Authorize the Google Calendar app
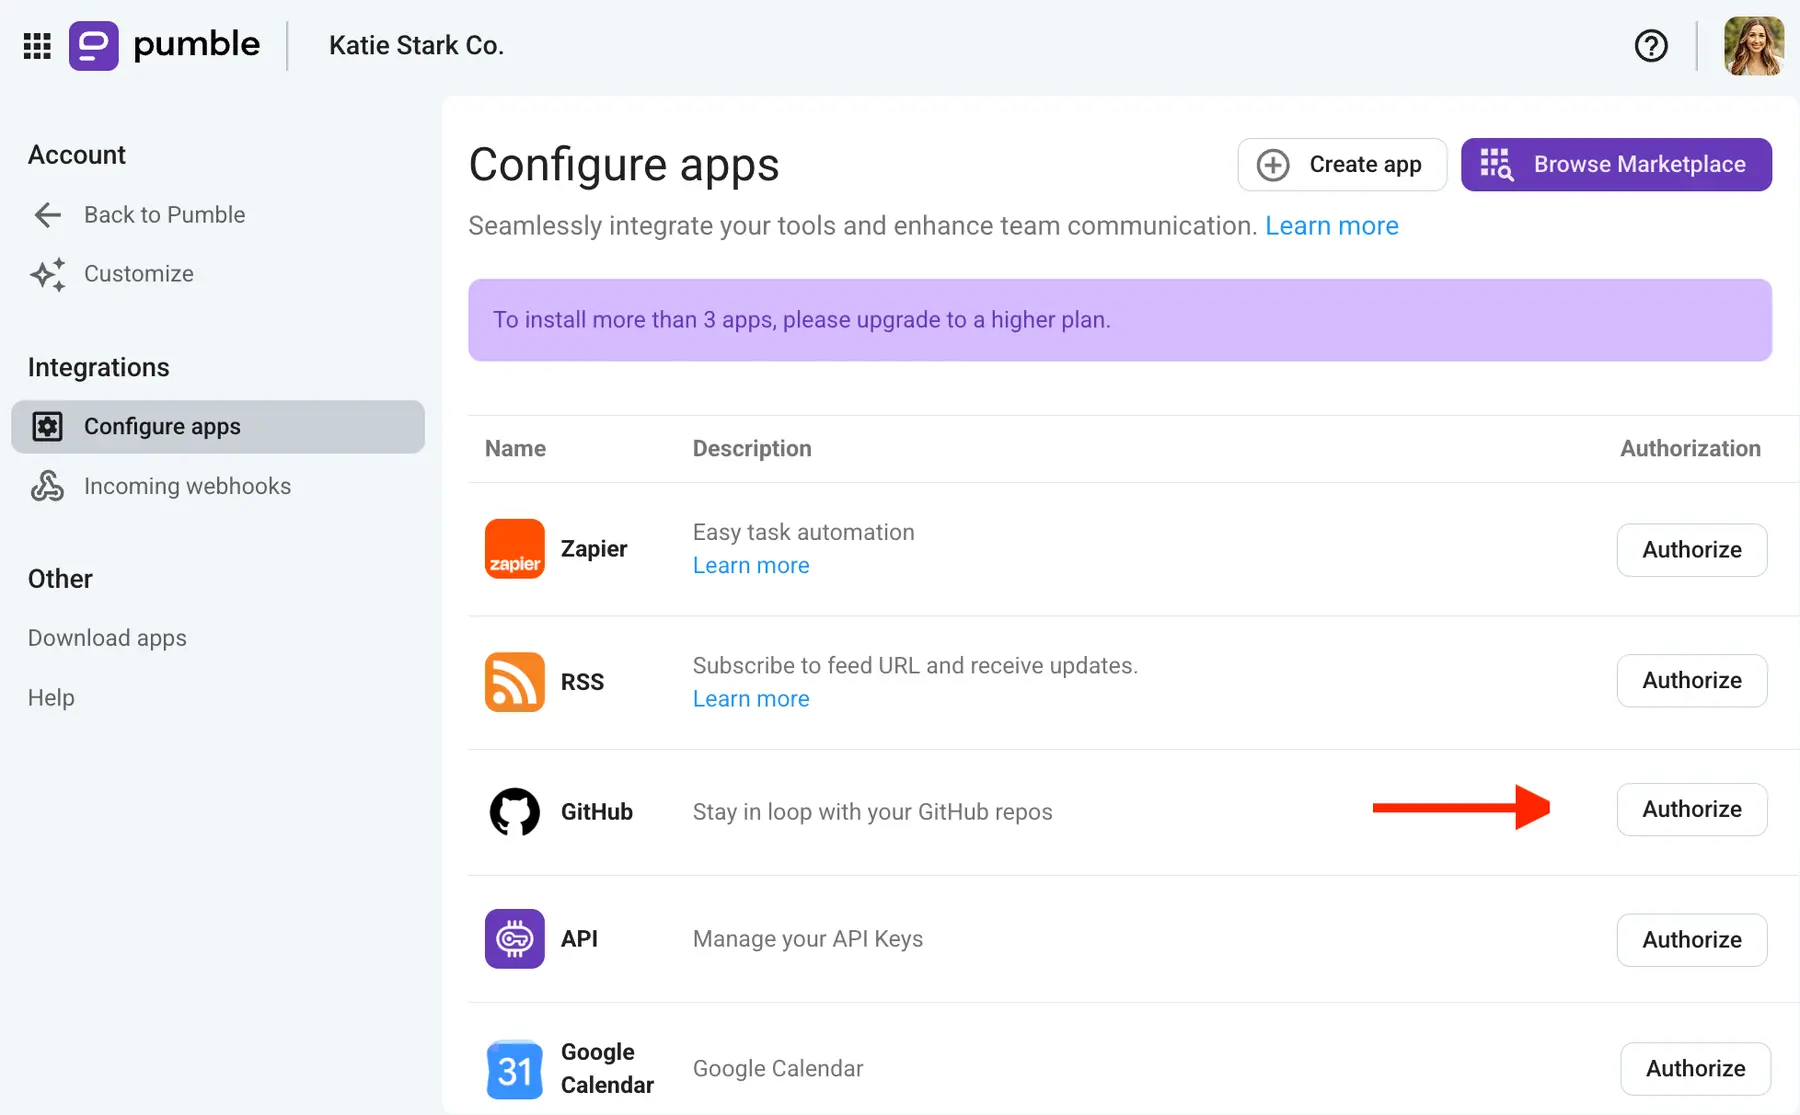This screenshot has height=1115, width=1800. [x=1696, y=1069]
